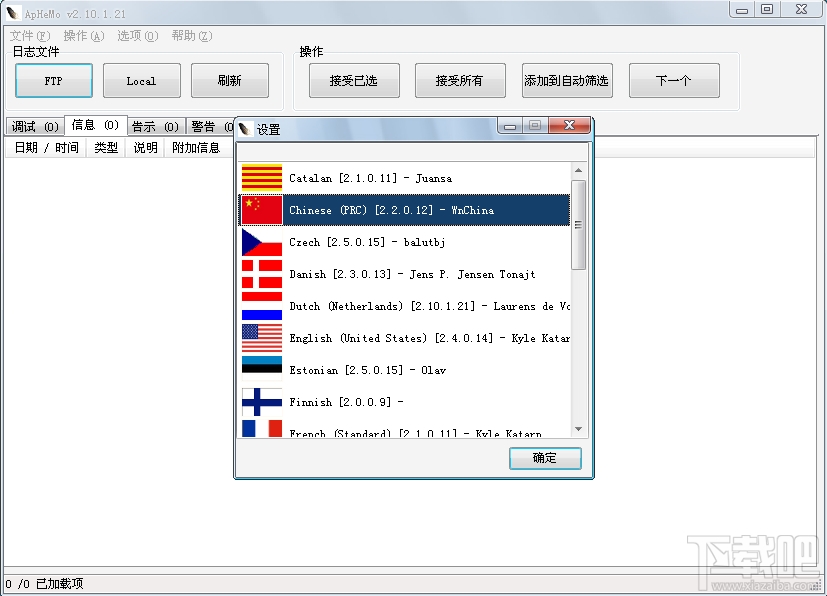The image size is (827, 596).
Task: Switch to the 调试 (0) tab
Action: coord(35,127)
